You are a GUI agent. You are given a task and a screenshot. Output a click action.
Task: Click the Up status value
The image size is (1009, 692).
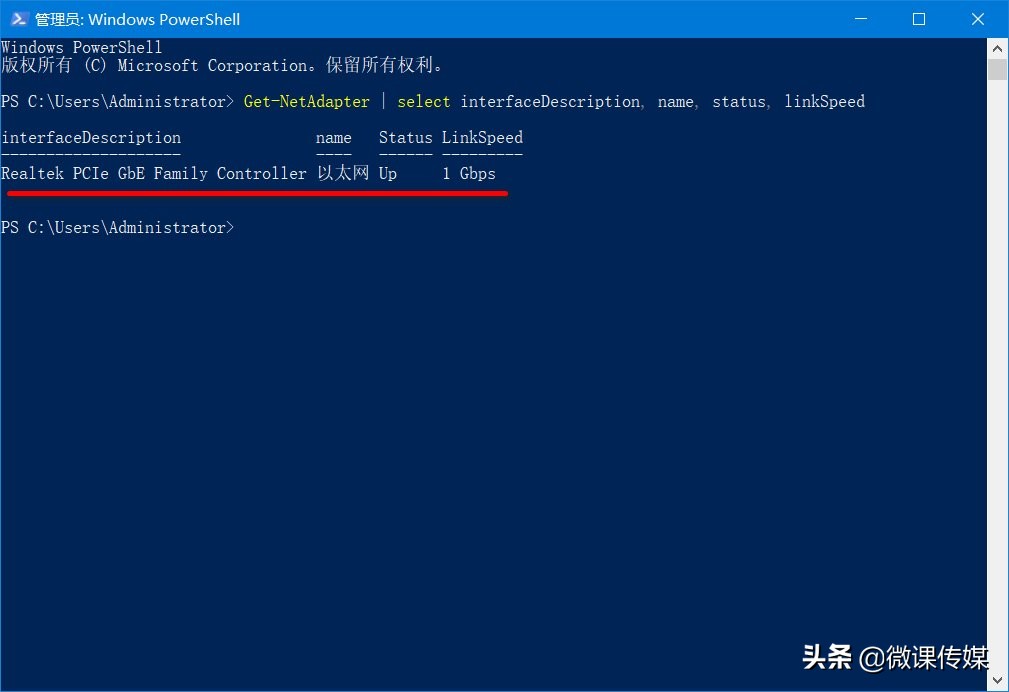(x=387, y=173)
